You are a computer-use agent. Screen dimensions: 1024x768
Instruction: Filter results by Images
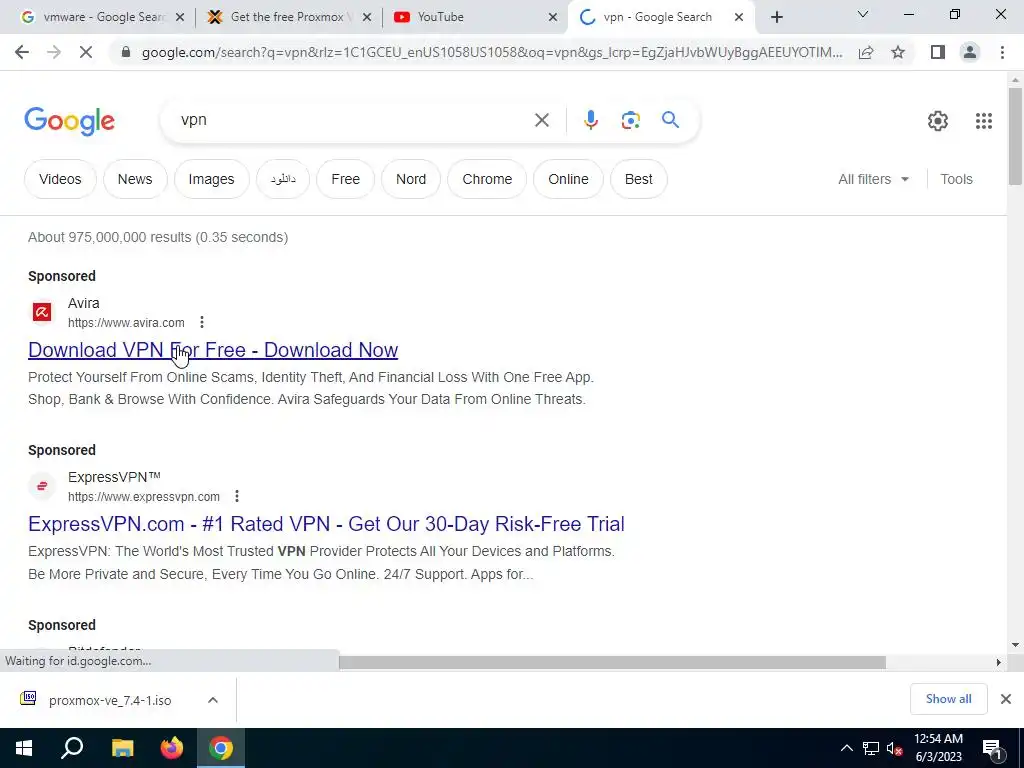tap(211, 179)
